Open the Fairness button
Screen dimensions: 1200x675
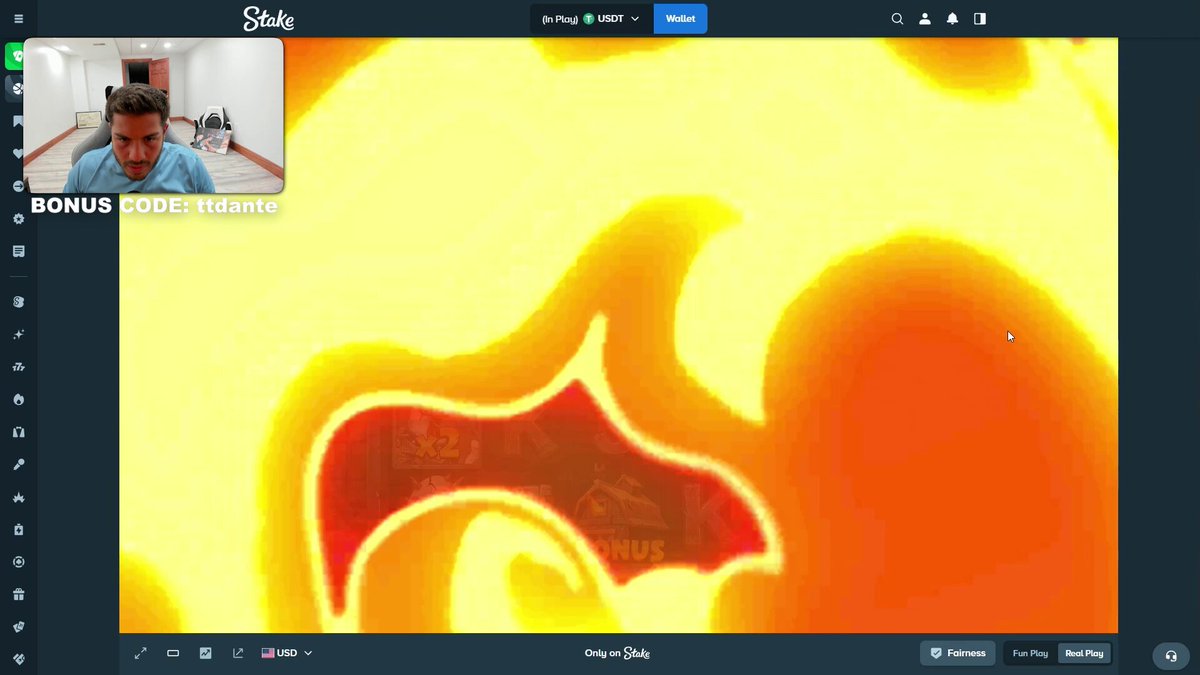click(957, 653)
